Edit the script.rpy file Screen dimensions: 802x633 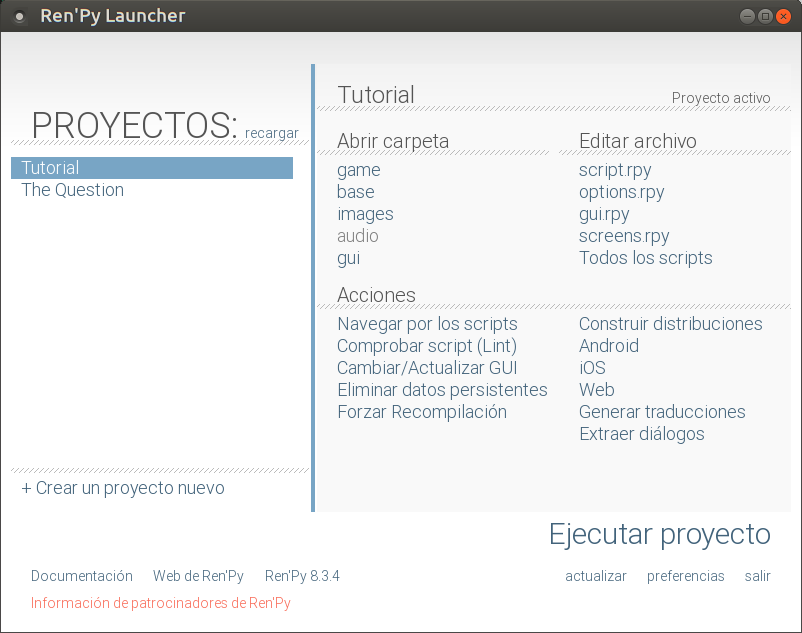coord(614,169)
